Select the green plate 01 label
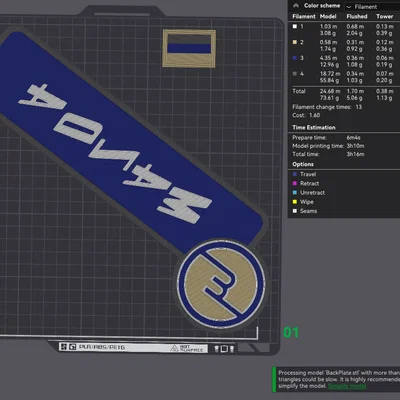The width and height of the screenshot is (400, 400). [291, 333]
